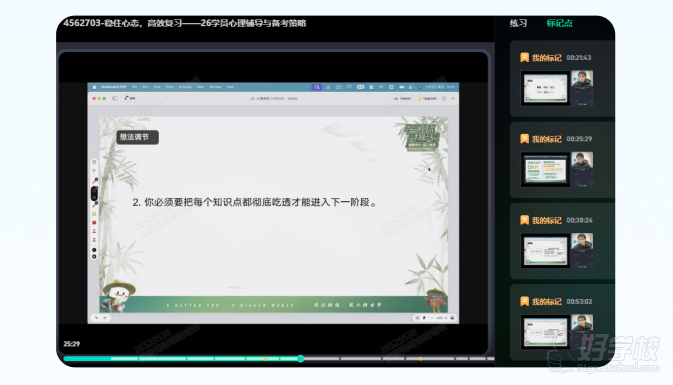
Task: Toggle the sidebar panel icon next to the window controls
Action: pyautogui.click(x=115, y=98)
